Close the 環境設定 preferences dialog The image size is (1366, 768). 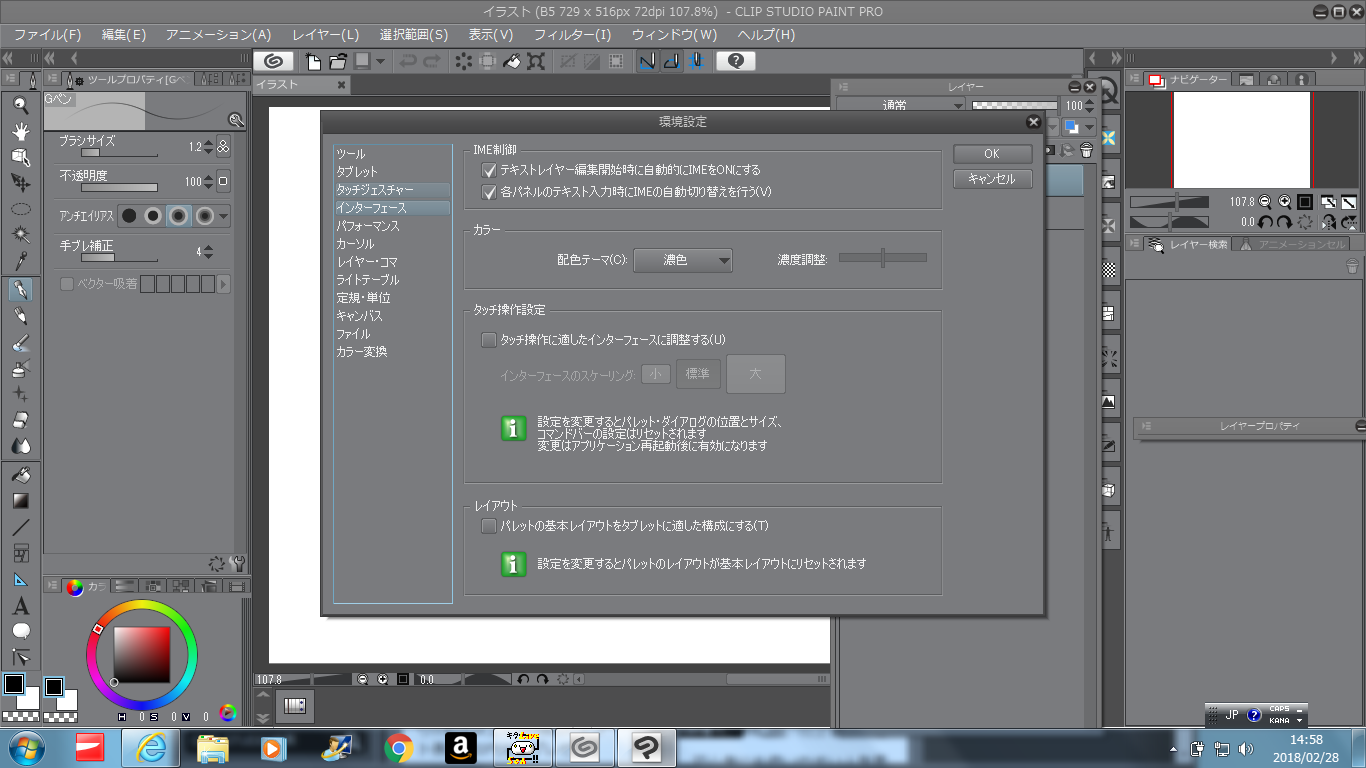(x=1033, y=122)
